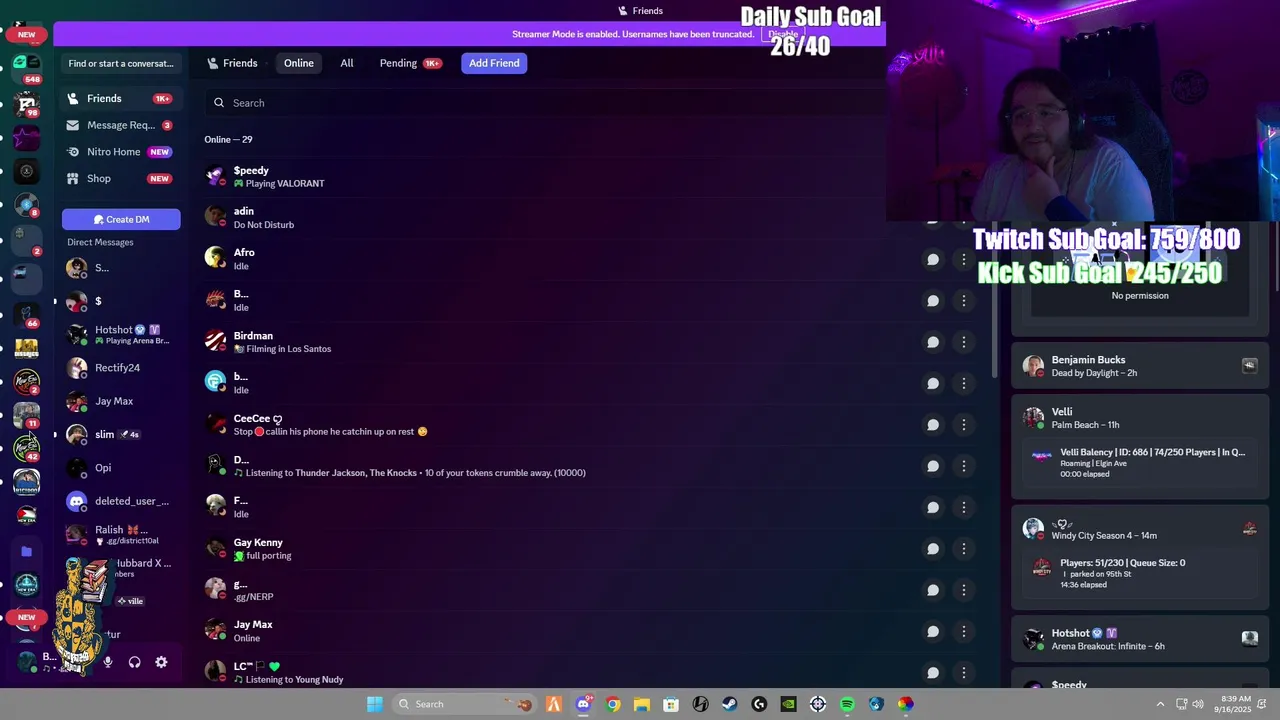The image size is (1280, 720).
Task: Mute the microphone
Action: click(x=108, y=662)
